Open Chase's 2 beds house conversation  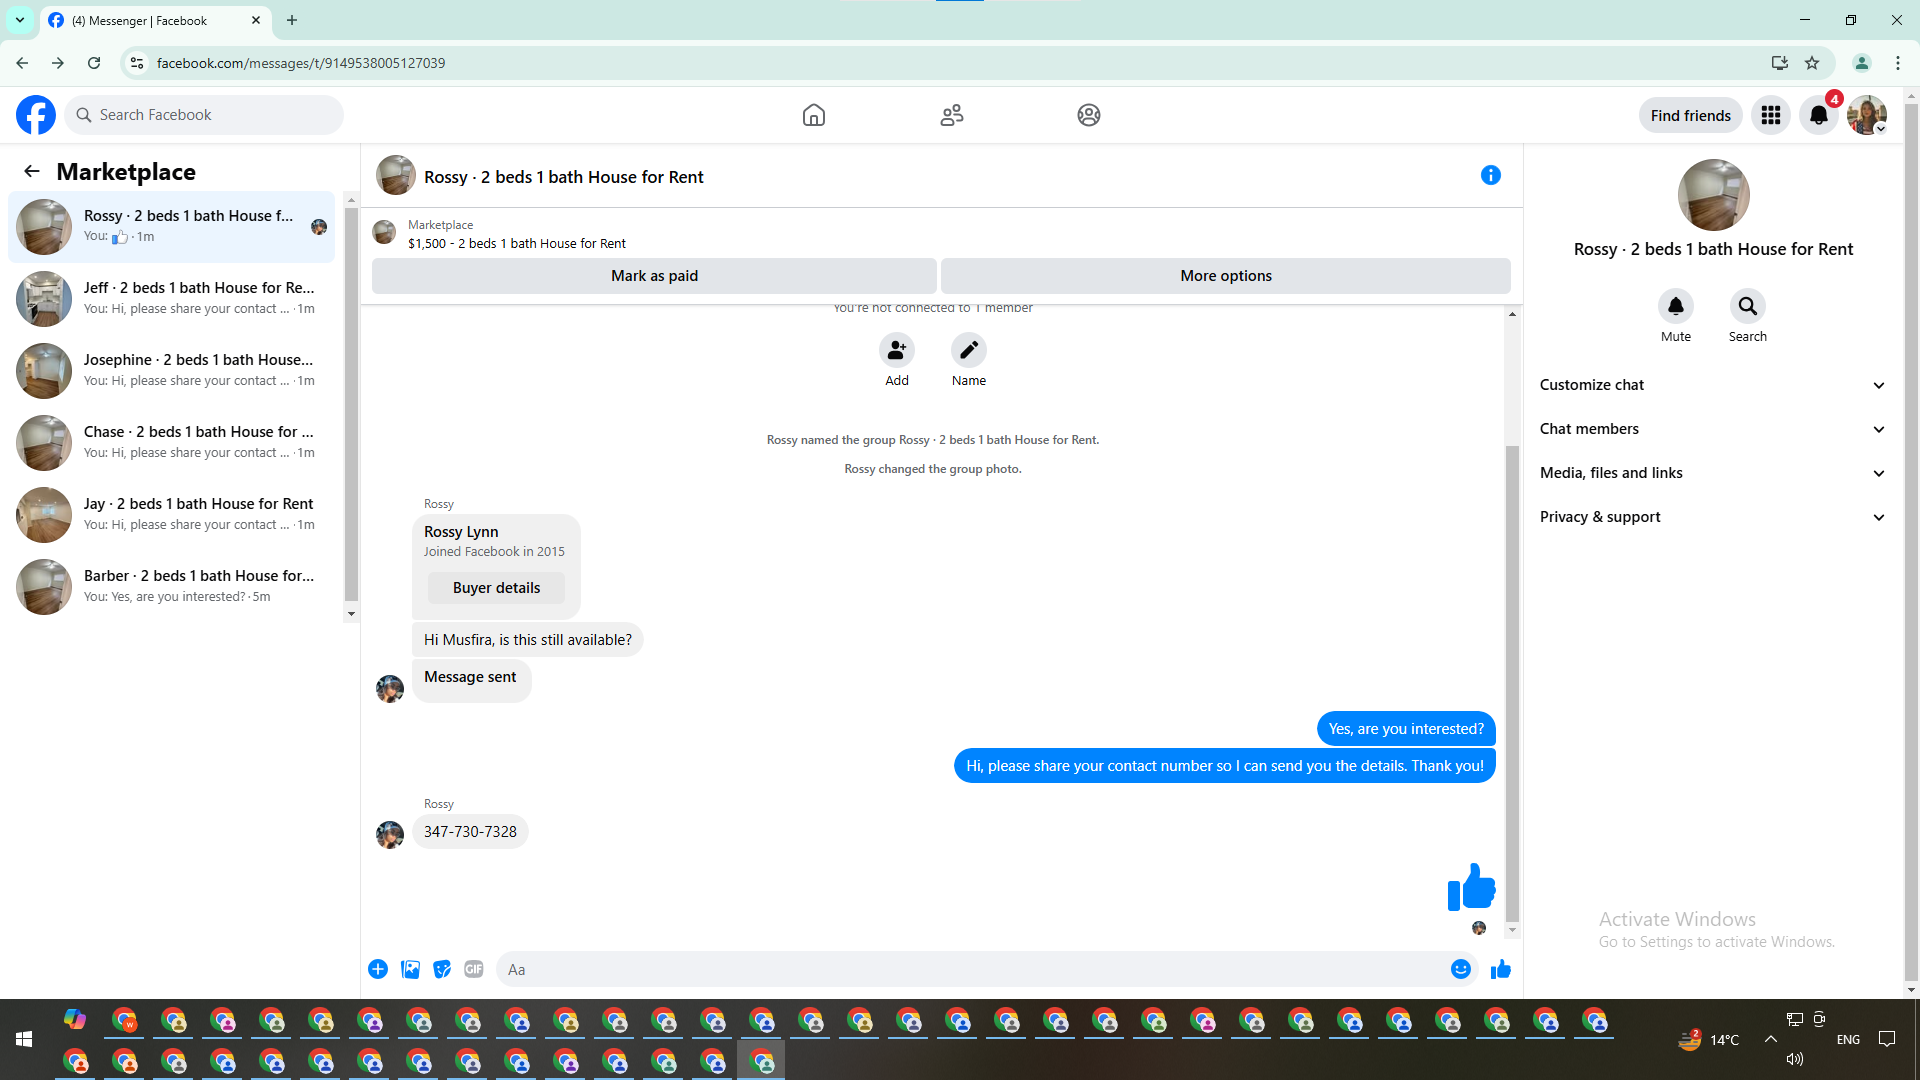pos(172,443)
